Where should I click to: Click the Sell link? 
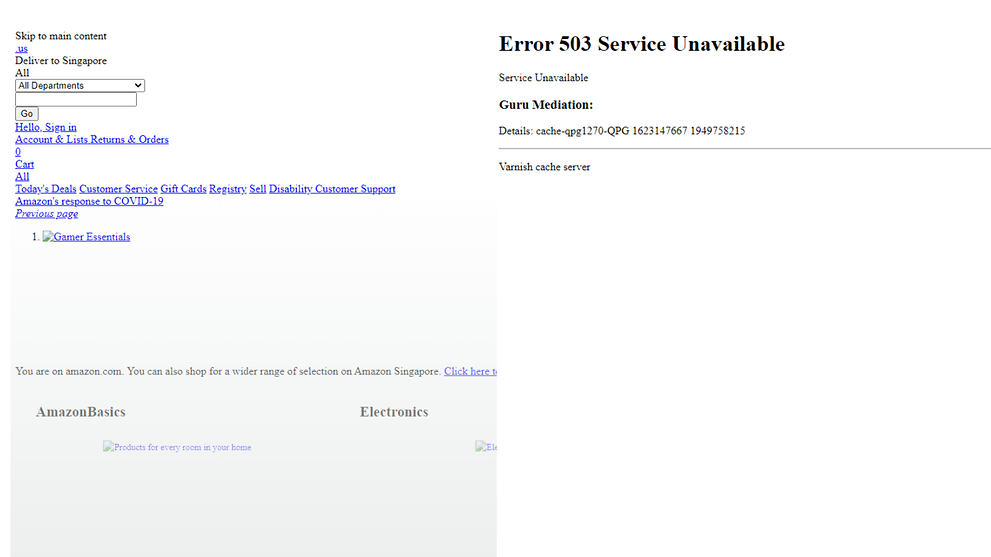[x=258, y=189]
